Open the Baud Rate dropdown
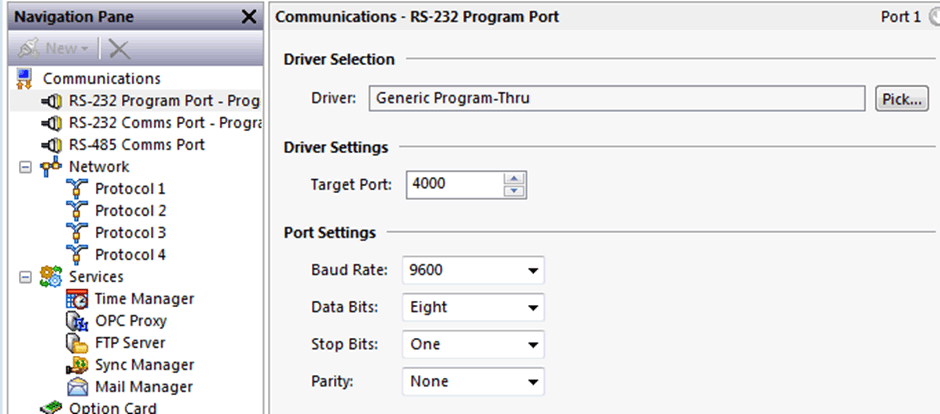Image resolution: width=940 pixels, height=414 pixels. (473, 270)
